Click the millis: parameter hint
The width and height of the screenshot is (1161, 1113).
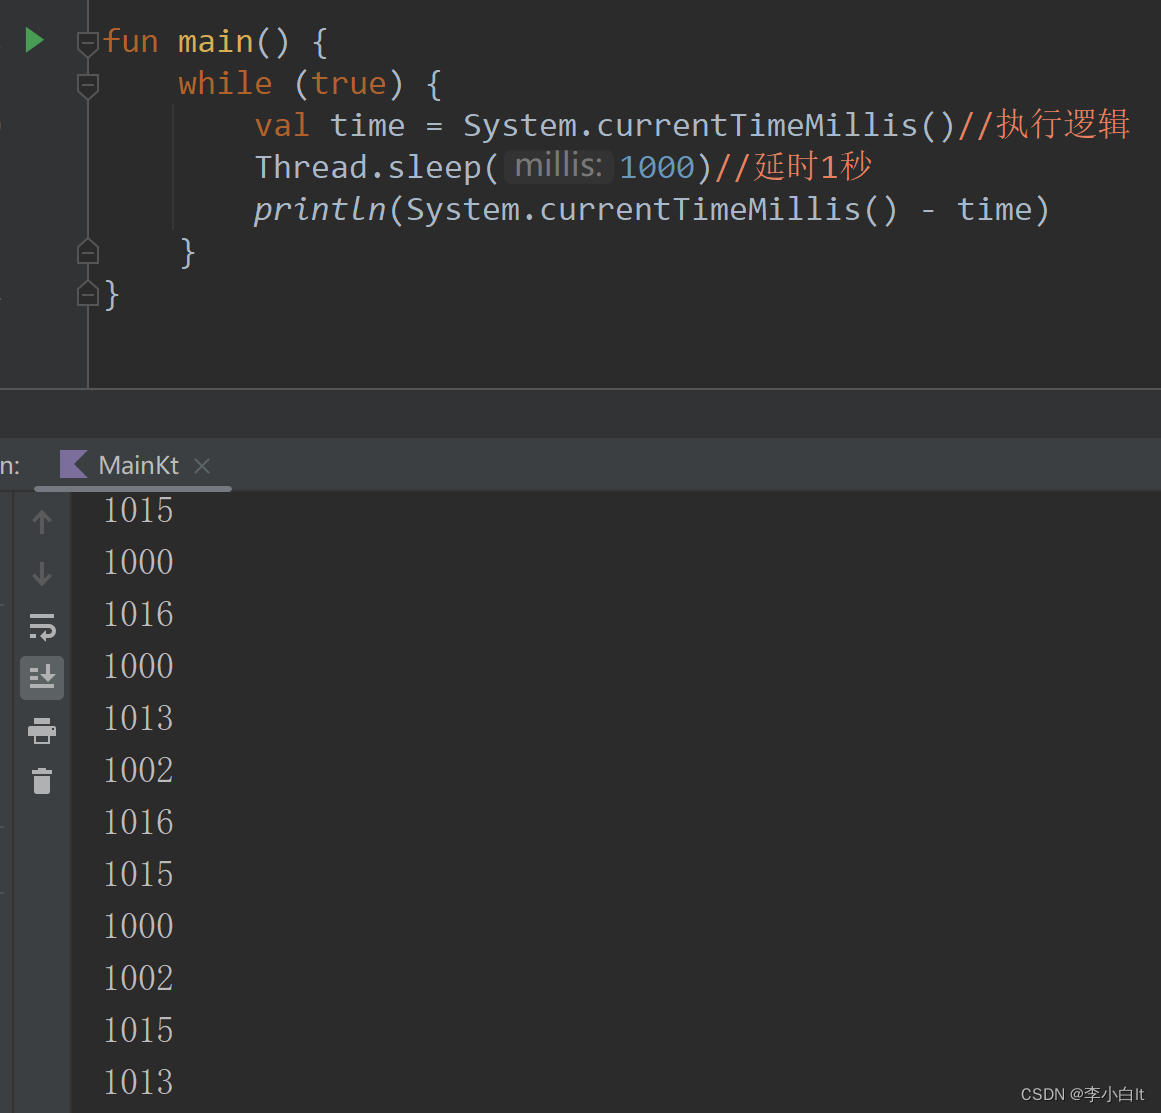click(559, 166)
